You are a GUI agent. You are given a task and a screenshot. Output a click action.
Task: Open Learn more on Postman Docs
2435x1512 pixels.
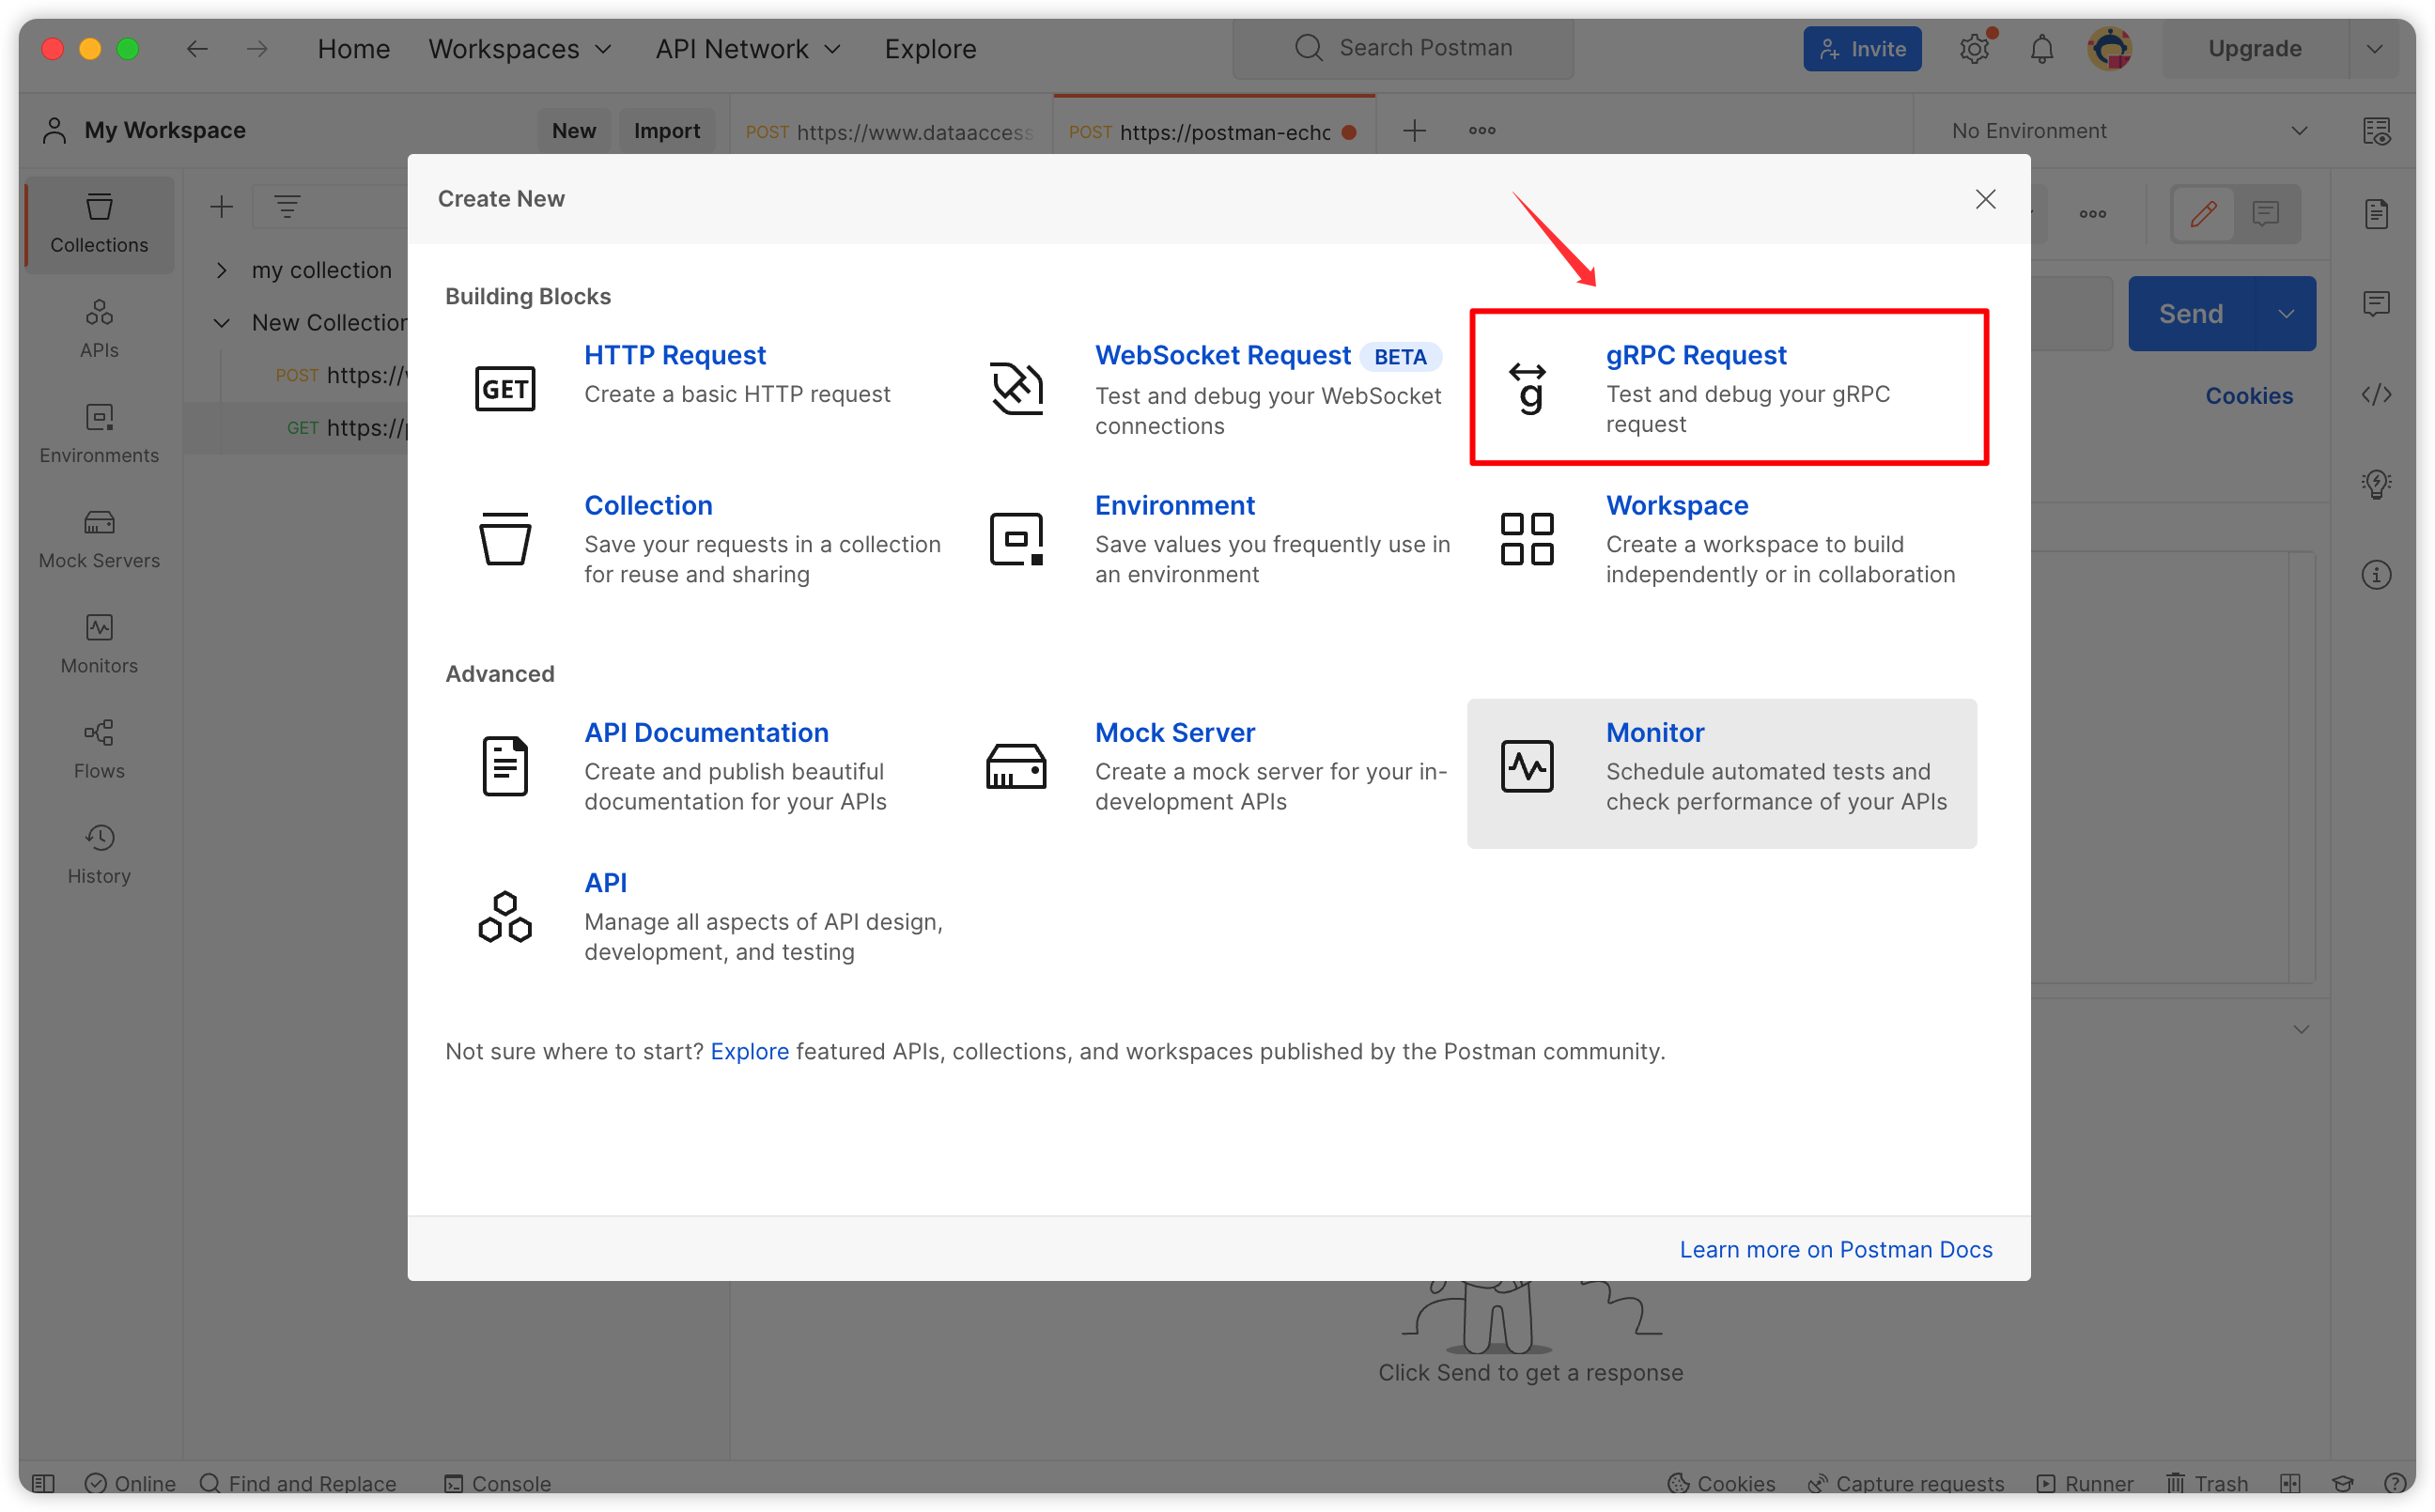pos(1835,1249)
